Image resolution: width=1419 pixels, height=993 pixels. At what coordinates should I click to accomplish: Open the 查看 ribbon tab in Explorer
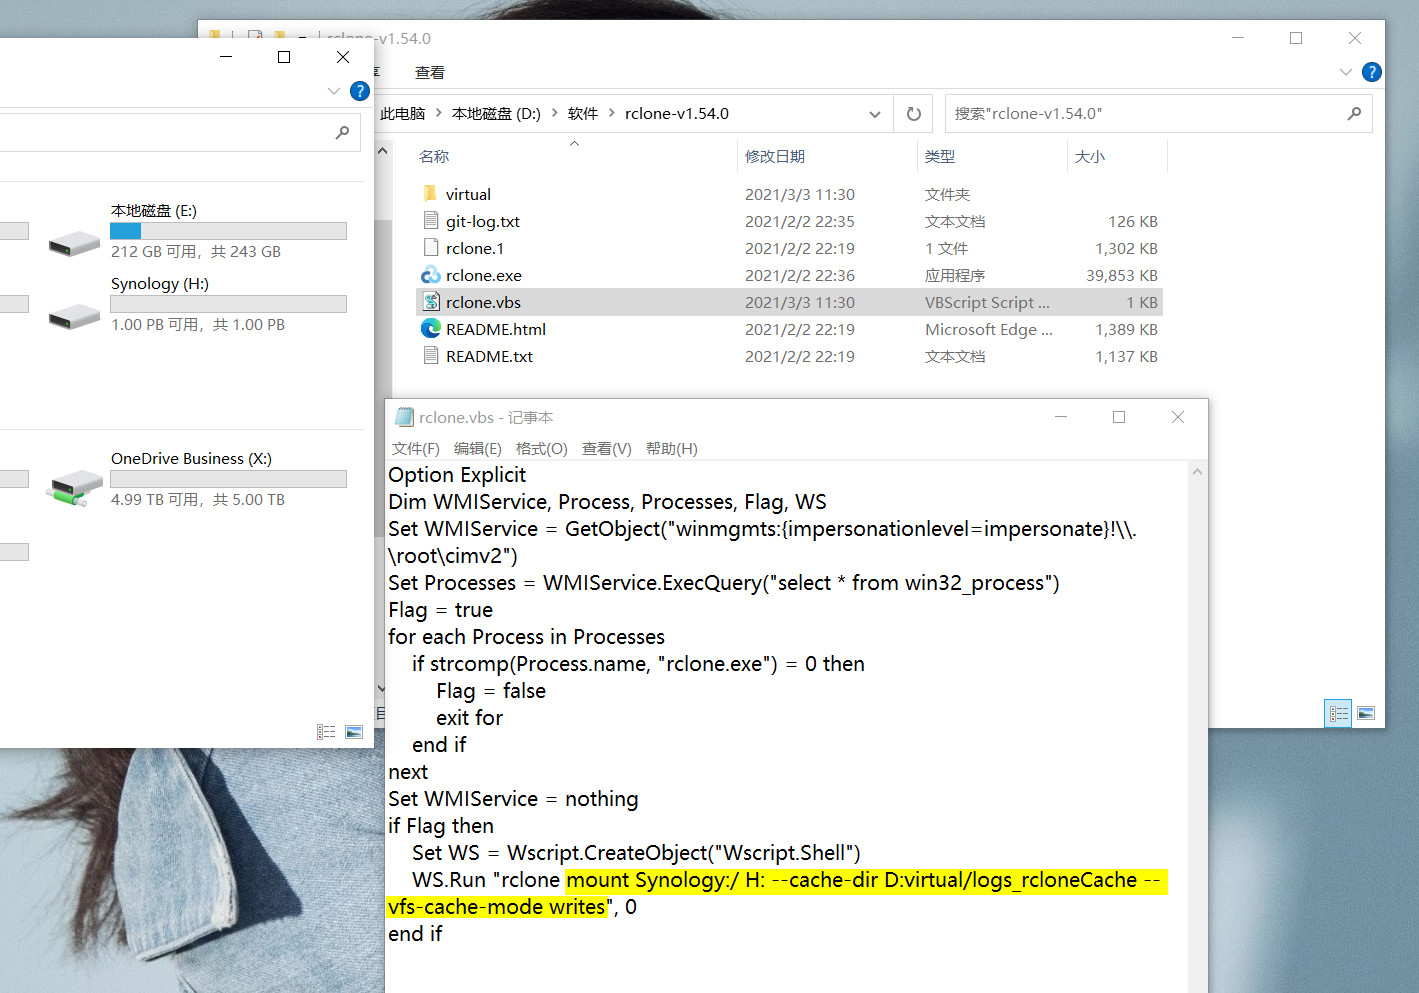(x=430, y=73)
